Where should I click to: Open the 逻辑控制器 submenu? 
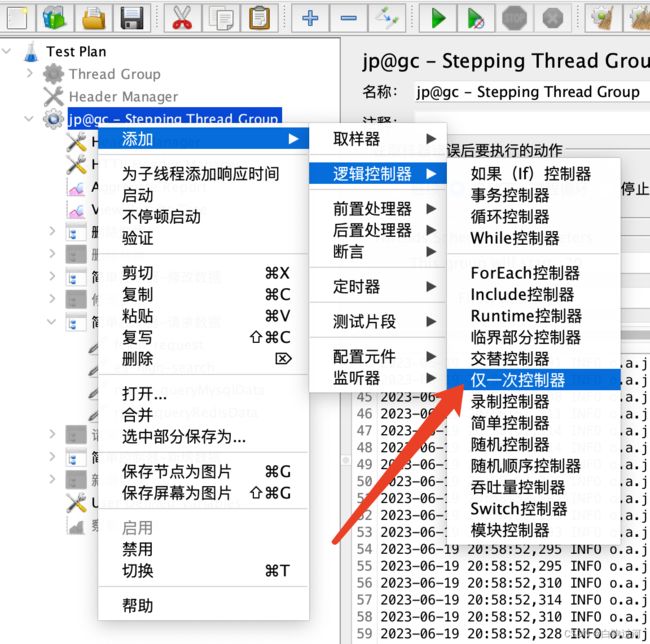tap(378, 174)
